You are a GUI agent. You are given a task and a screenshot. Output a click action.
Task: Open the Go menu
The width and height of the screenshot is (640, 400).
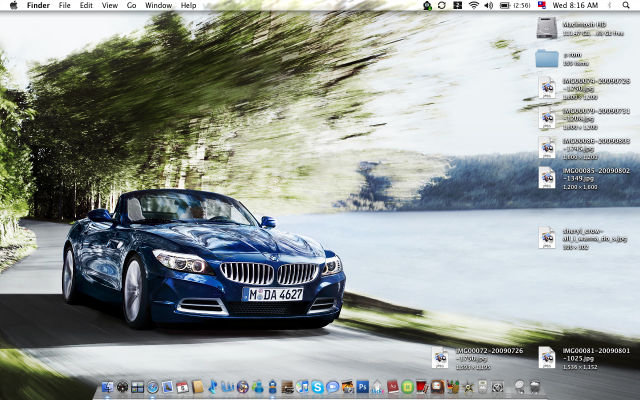click(x=131, y=5)
